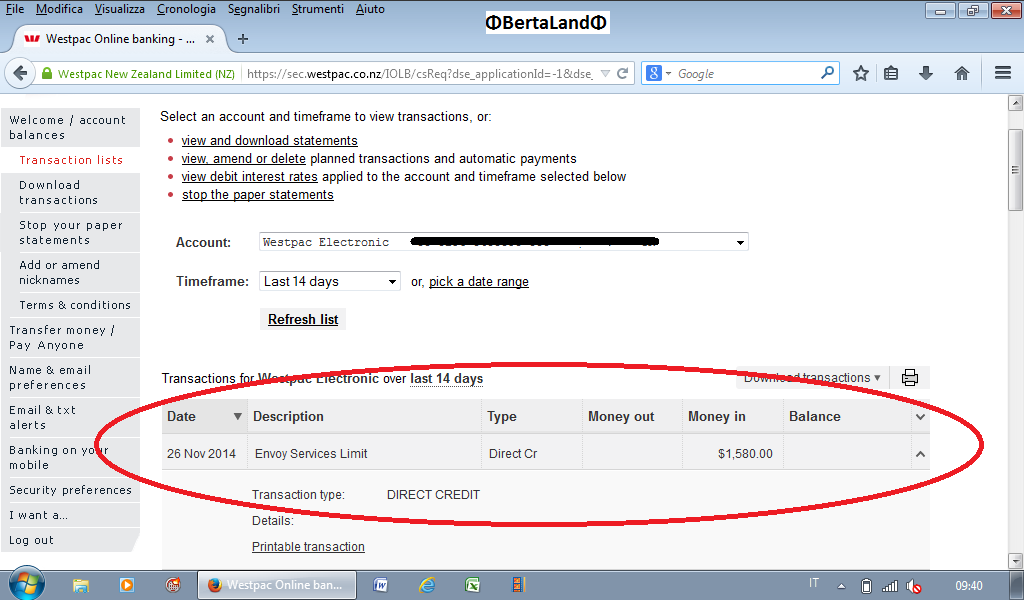Click the network signal tray icon
The image size is (1028, 603).
click(x=890, y=586)
